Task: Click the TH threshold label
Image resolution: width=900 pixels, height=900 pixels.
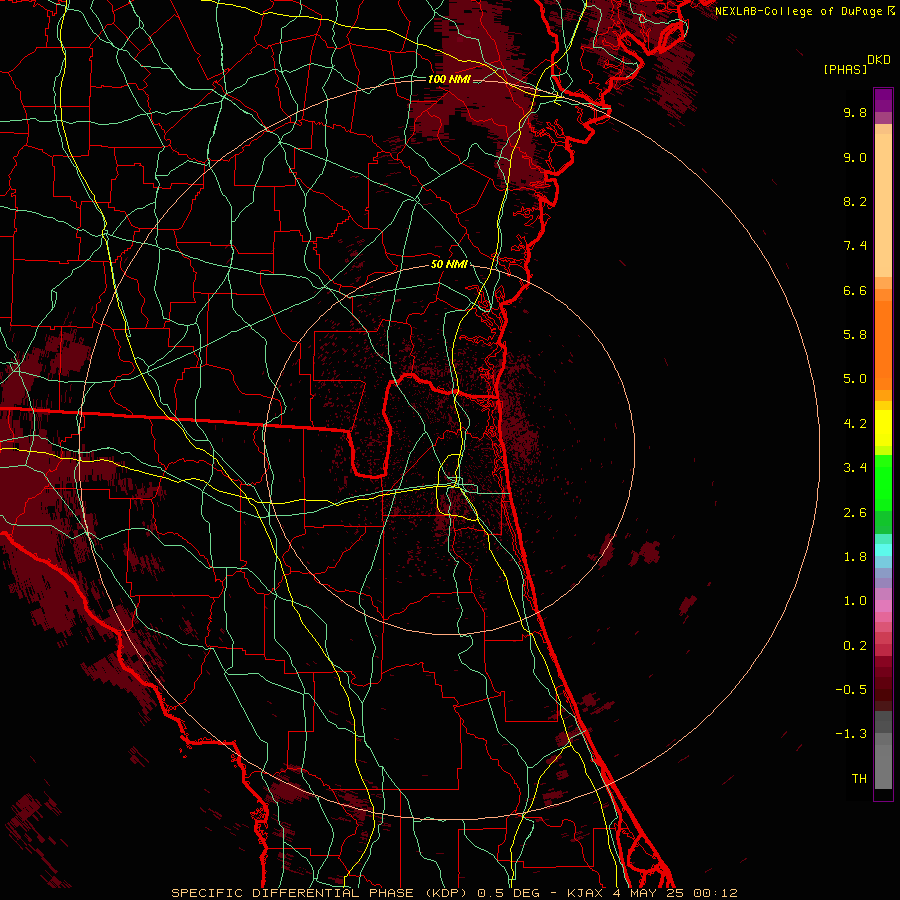Action: pos(859,779)
